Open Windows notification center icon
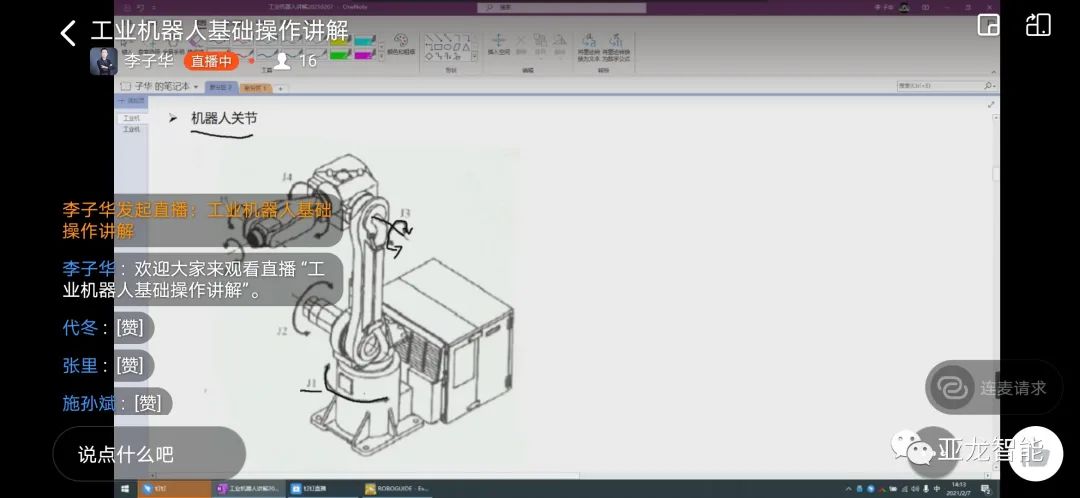 [x=986, y=489]
